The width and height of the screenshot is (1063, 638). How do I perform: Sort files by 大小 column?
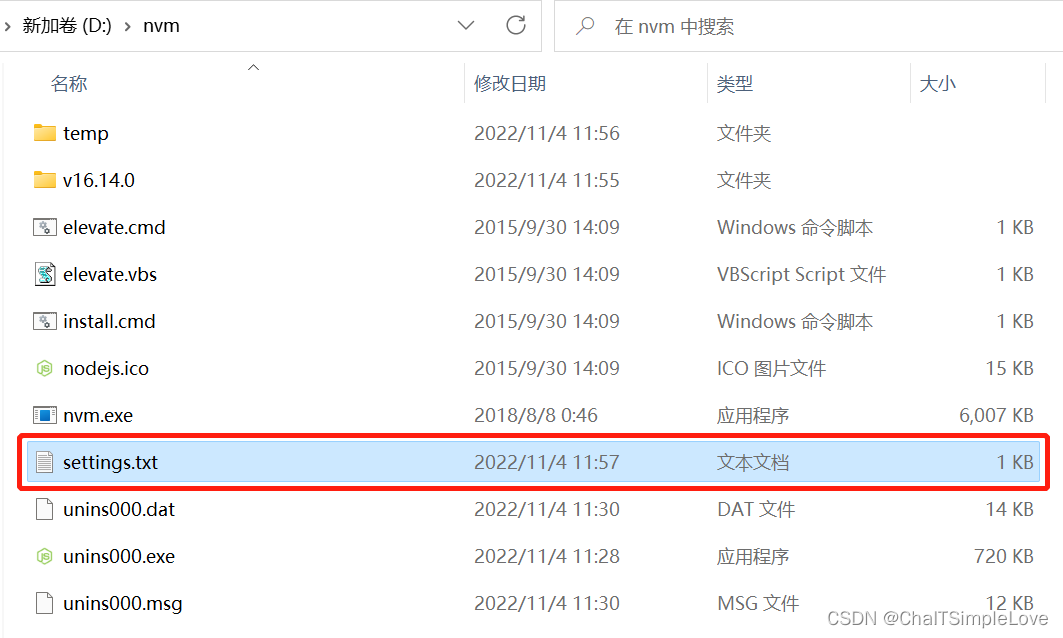tap(938, 83)
